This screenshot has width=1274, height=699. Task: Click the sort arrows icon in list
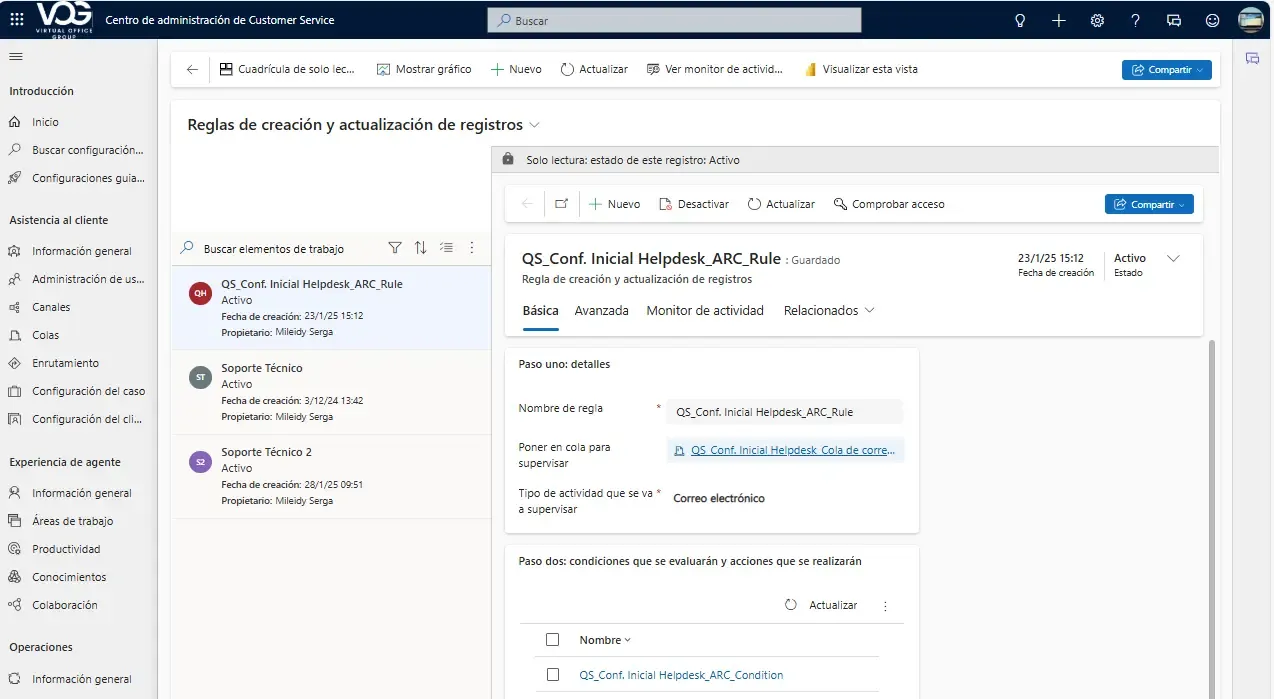(421, 248)
